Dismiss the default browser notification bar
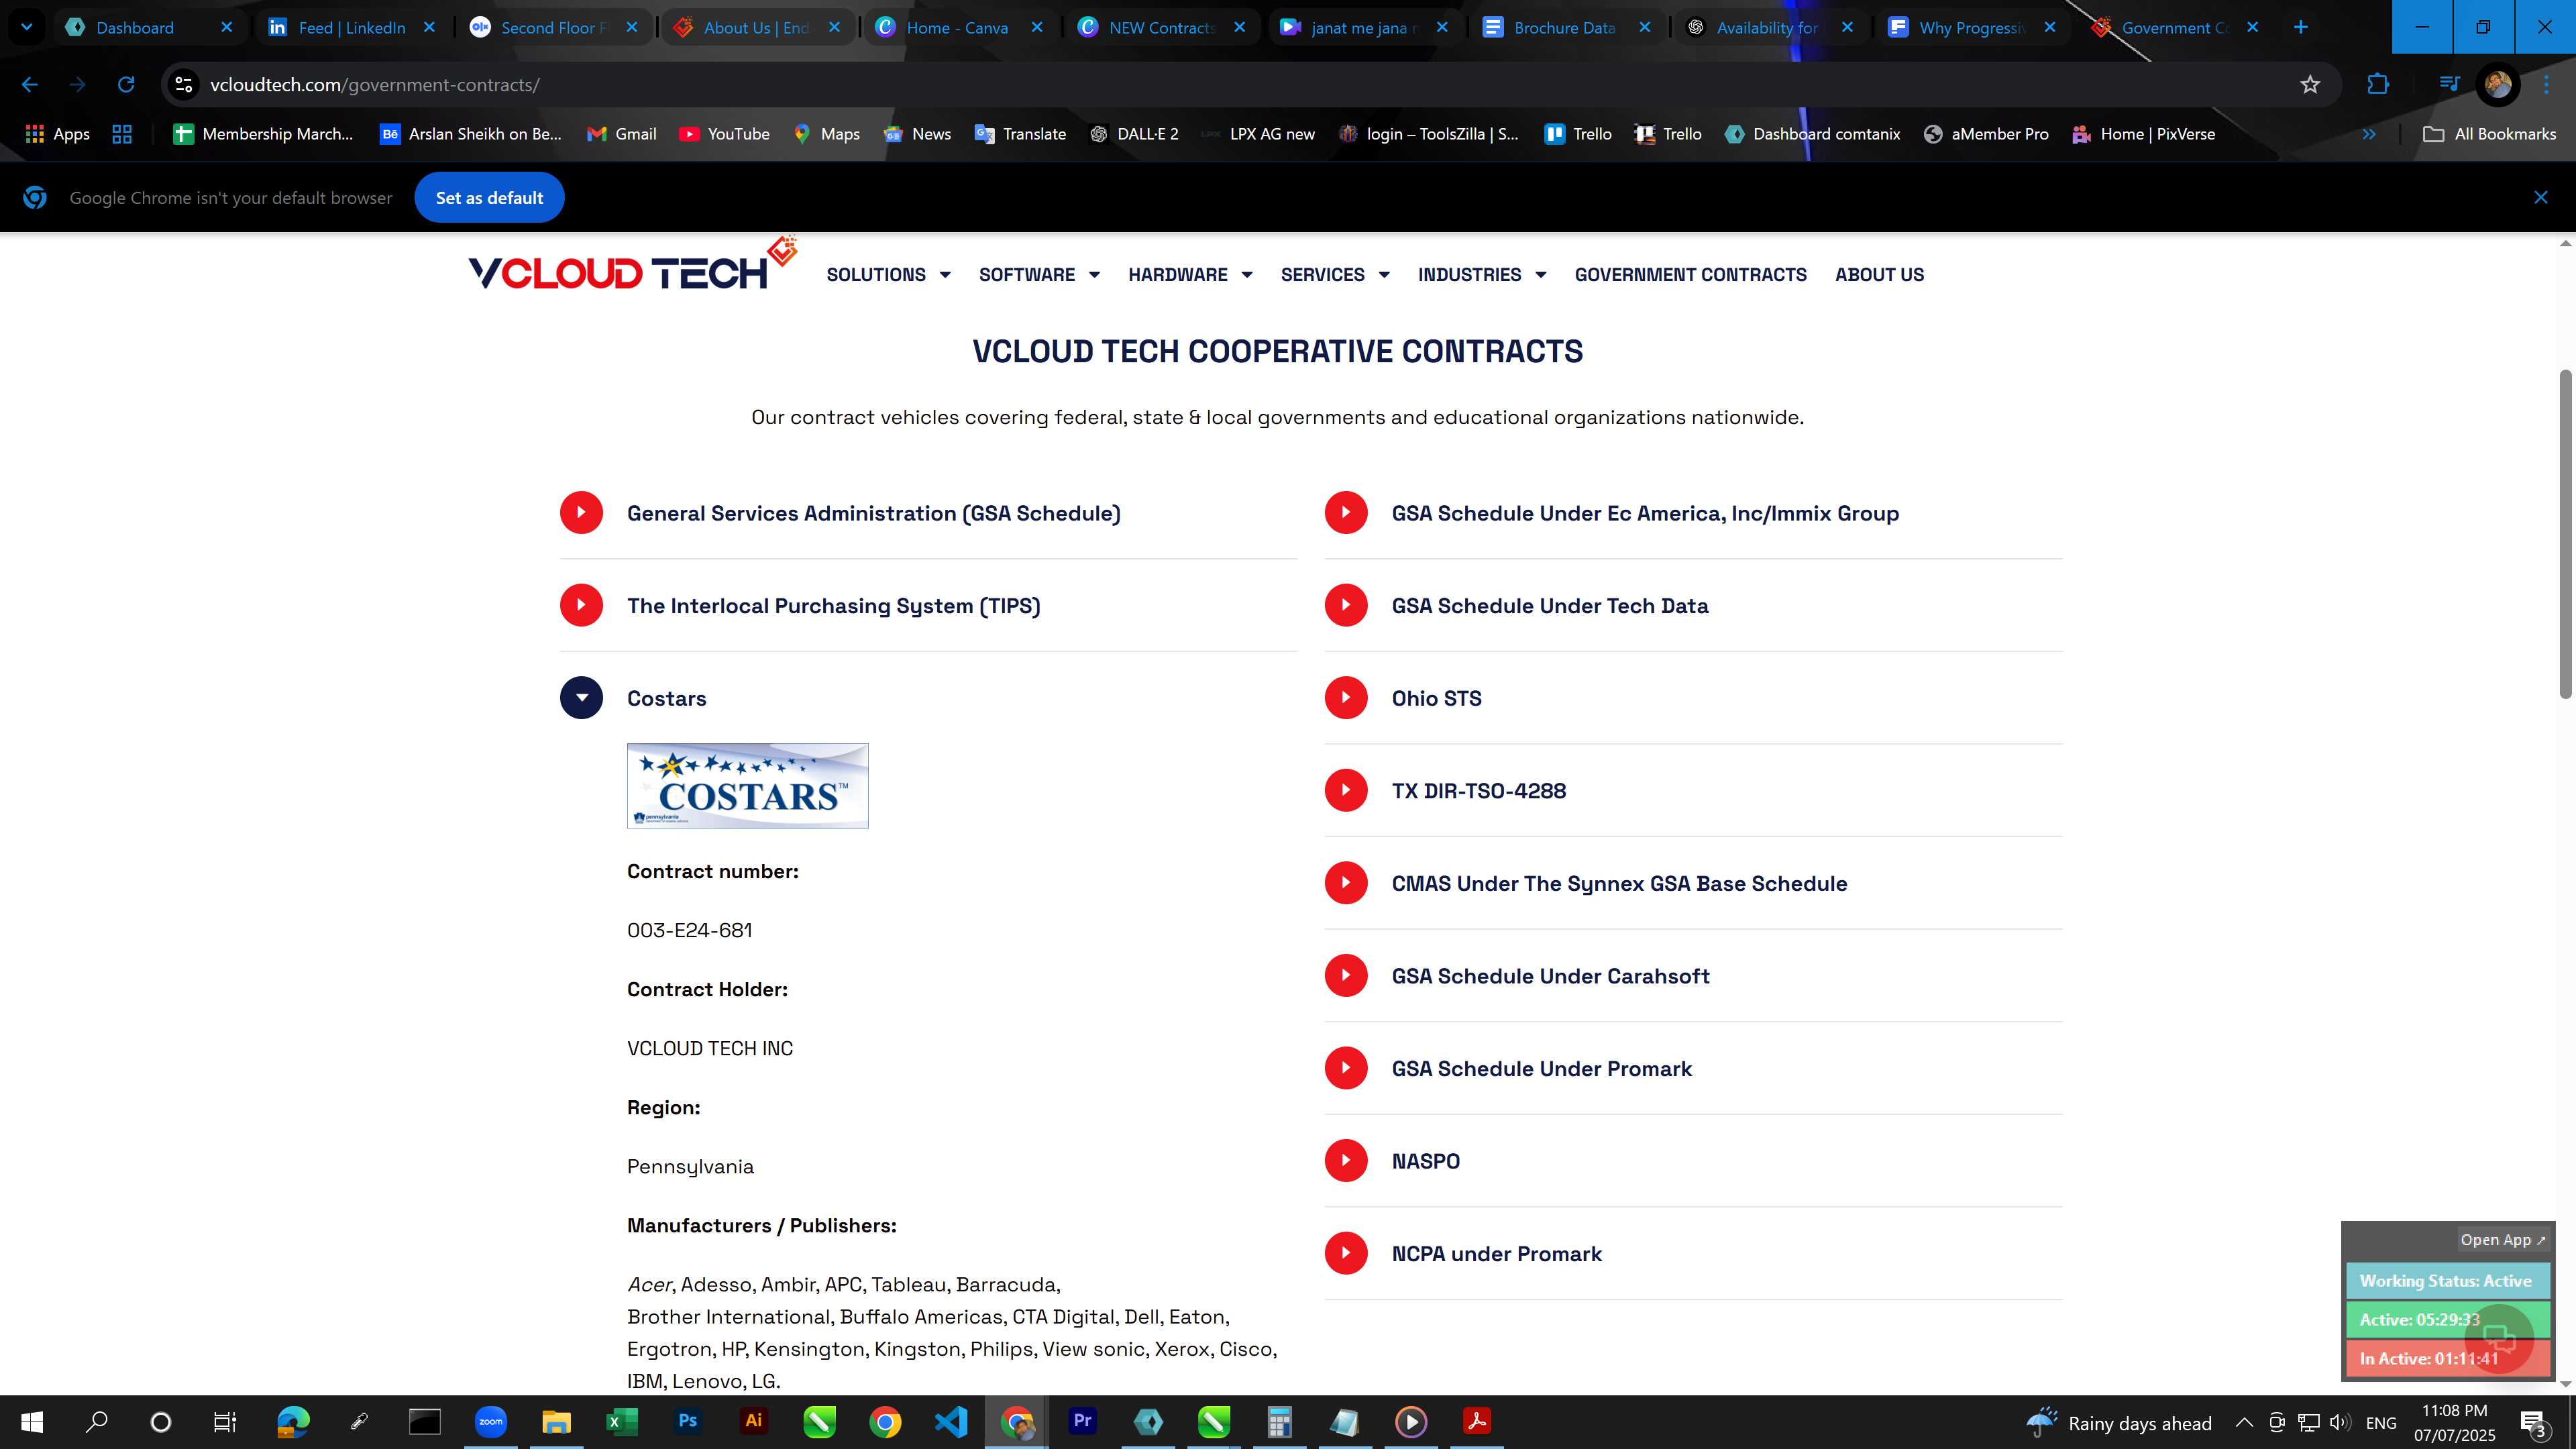 2540,198
